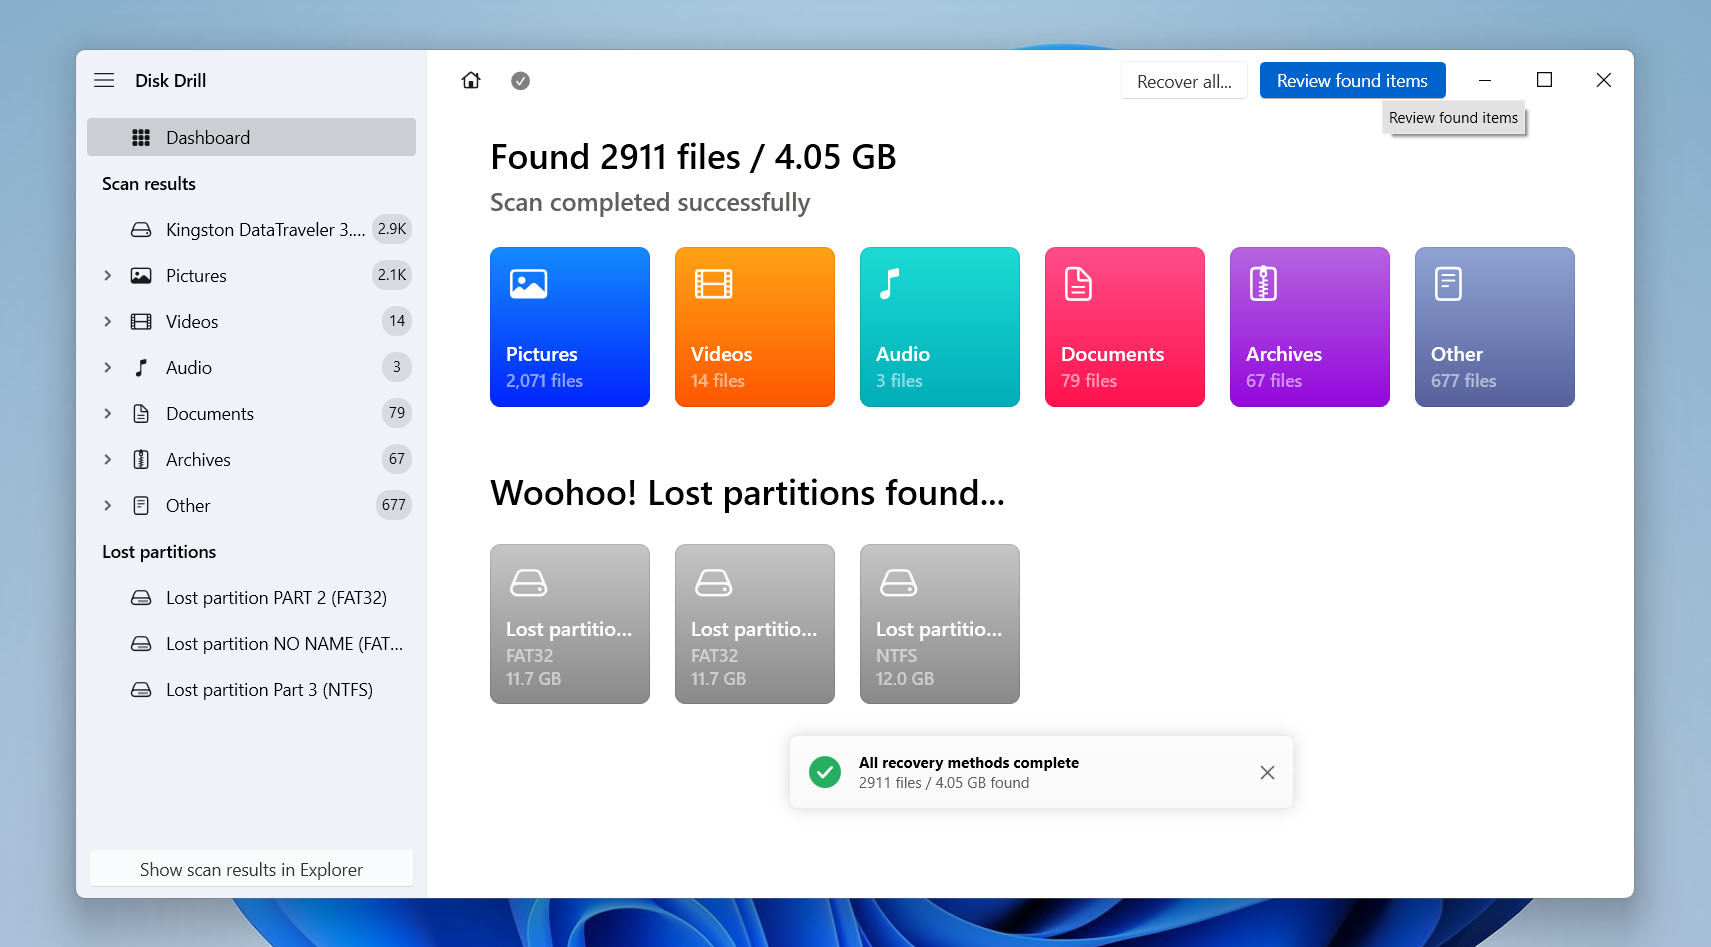Click green checkmark in recovery complete notification
Screen dimensions: 1711x947
coord(825,772)
